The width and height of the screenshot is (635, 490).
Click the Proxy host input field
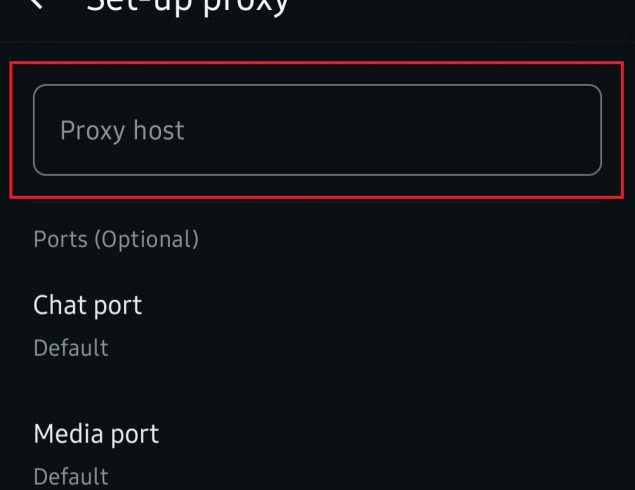[317, 130]
